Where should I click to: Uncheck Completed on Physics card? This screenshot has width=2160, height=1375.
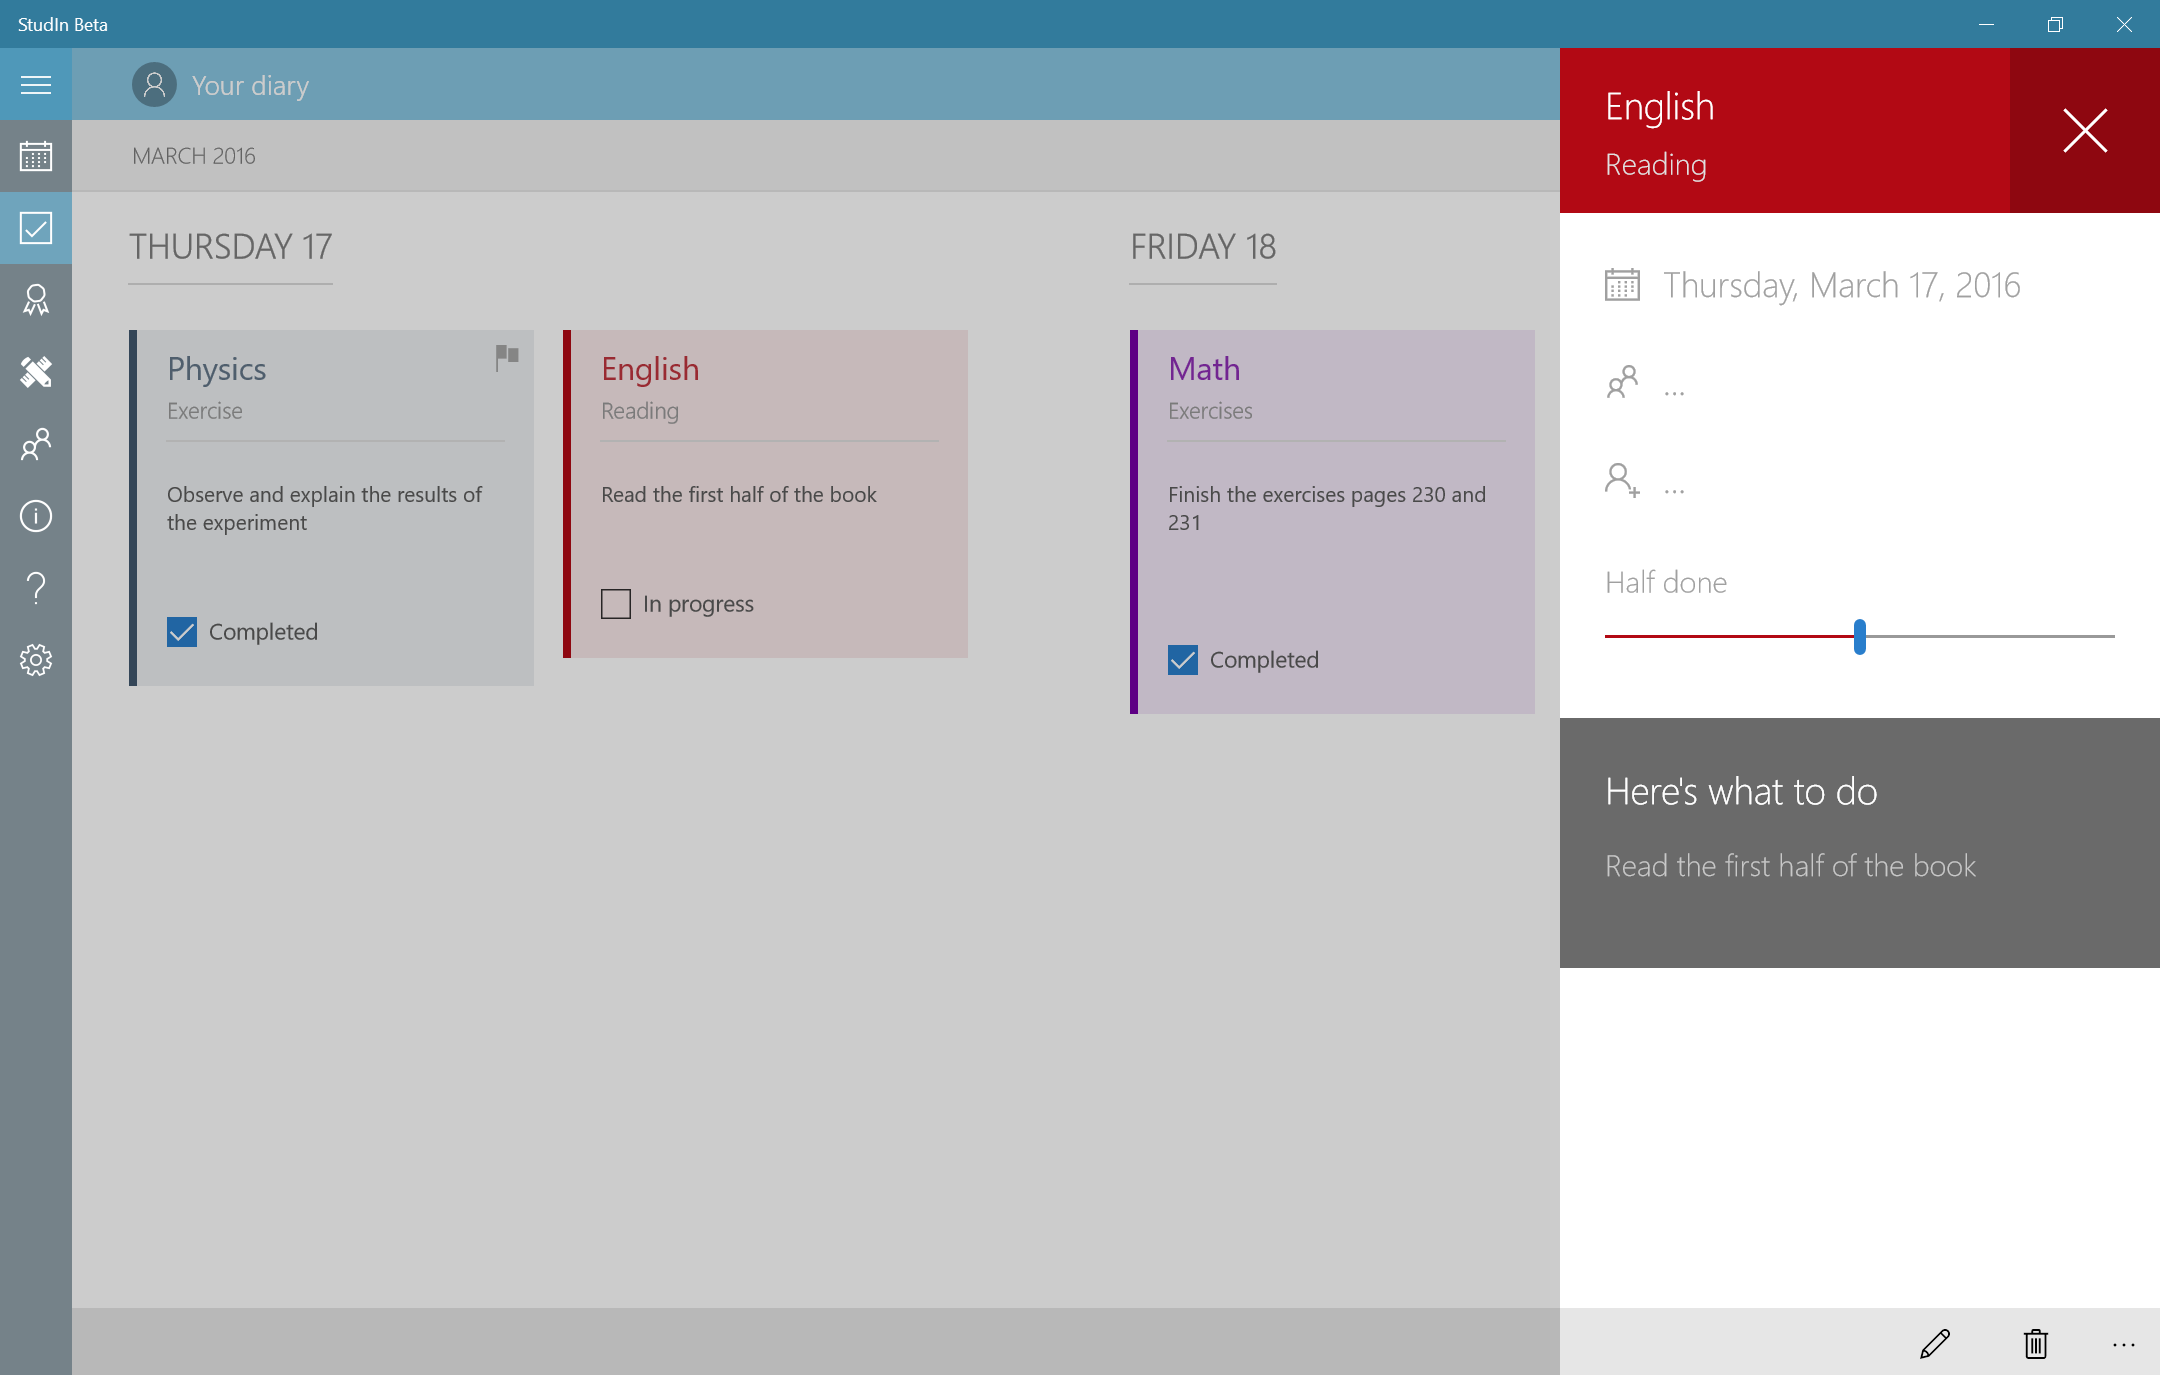[182, 632]
